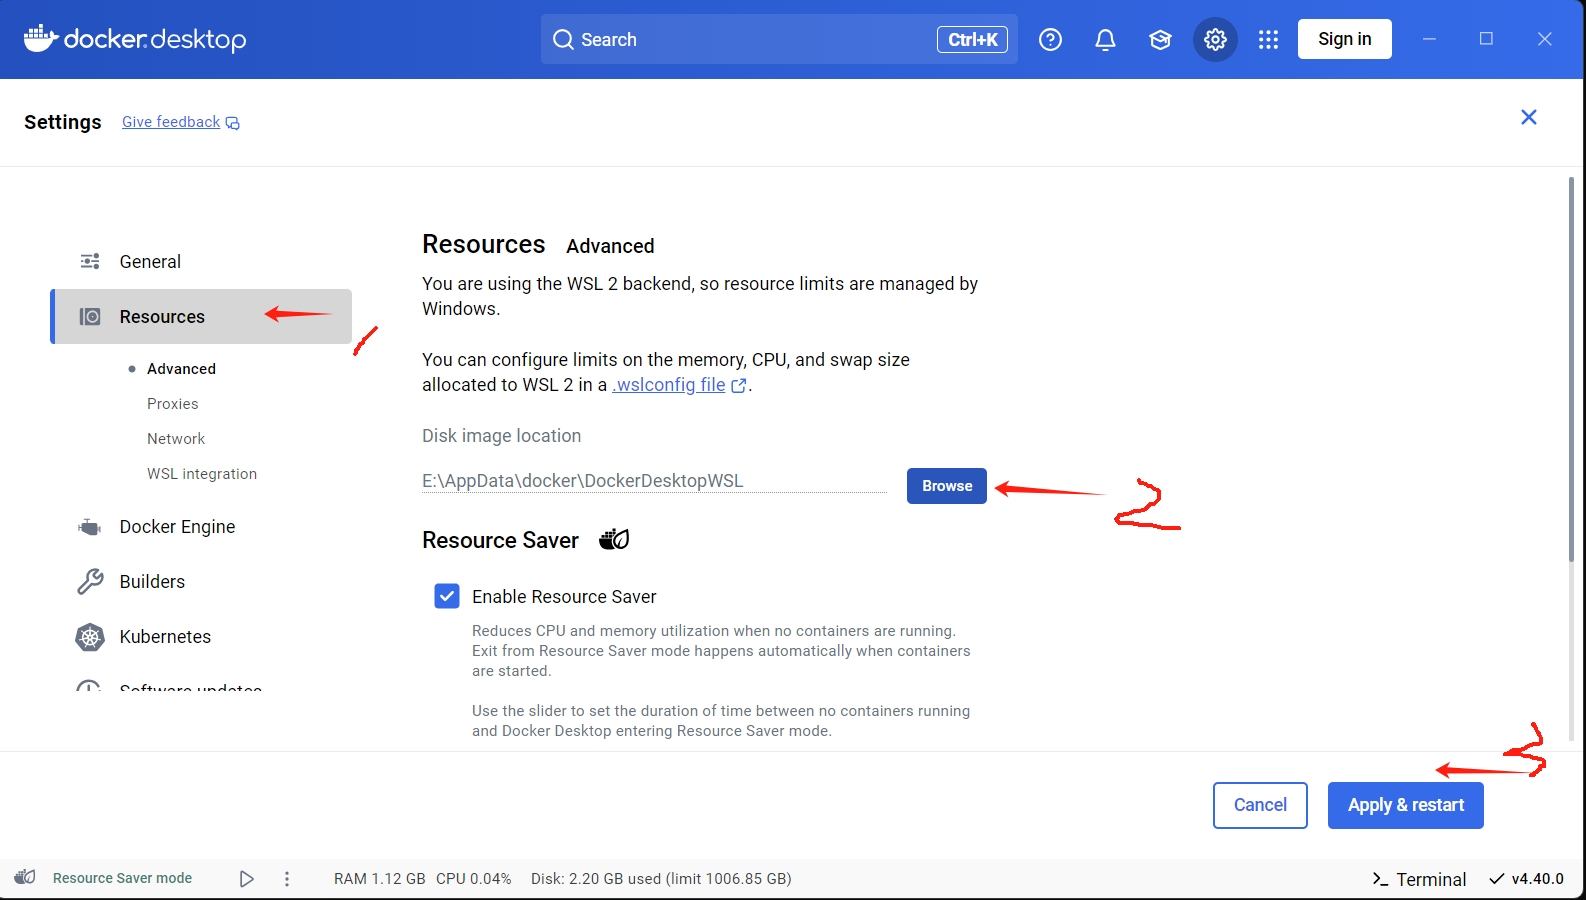Click the 'Settings' page title
The height and width of the screenshot is (900, 1586).
63,122
